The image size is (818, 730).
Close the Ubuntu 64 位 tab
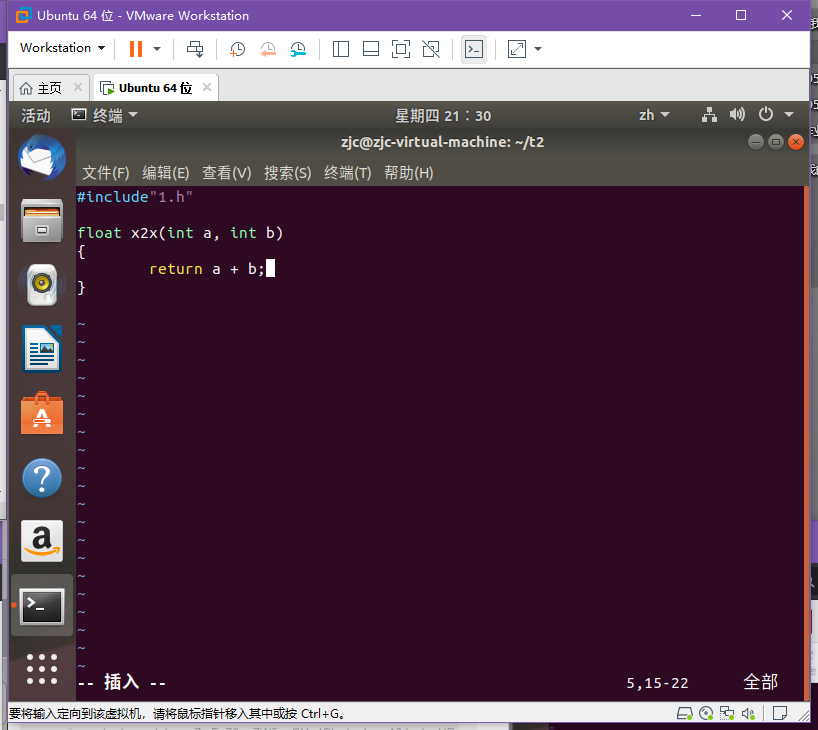[207, 87]
